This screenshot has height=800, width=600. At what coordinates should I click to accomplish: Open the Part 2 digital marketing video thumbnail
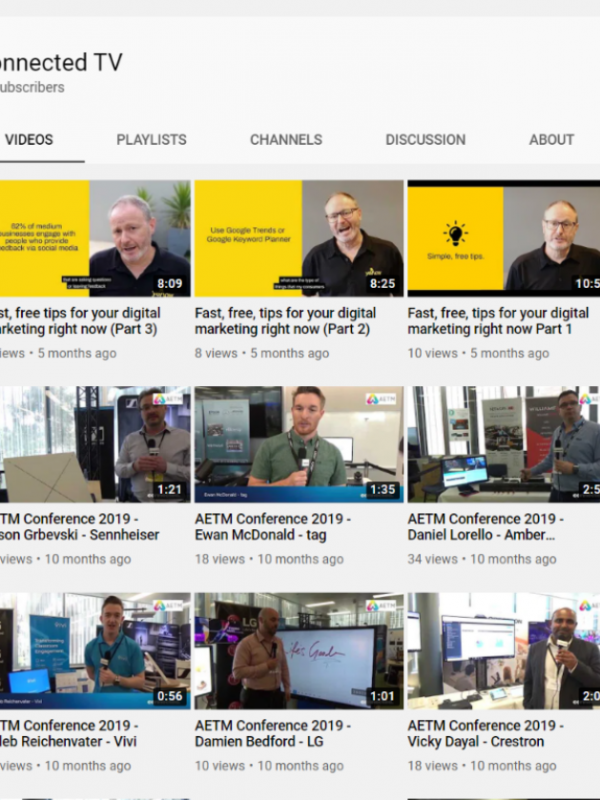click(x=299, y=238)
